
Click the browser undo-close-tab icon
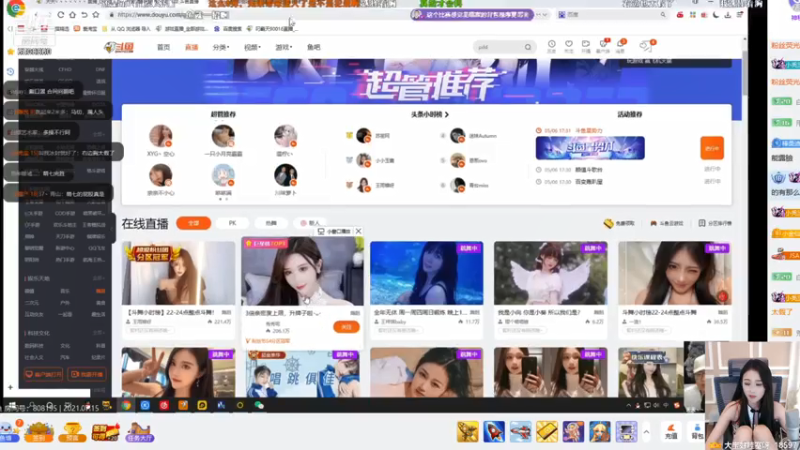pyautogui.click(x=84, y=15)
